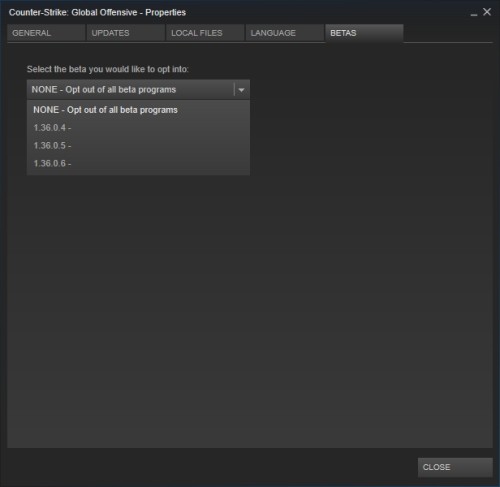This screenshot has height=487, width=500.
Task: Close the Properties window with X
Action: [x=487, y=12]
